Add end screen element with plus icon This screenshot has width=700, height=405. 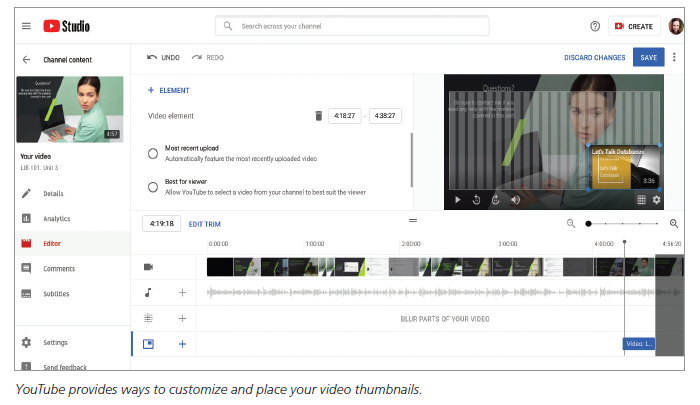coord(182,344)
